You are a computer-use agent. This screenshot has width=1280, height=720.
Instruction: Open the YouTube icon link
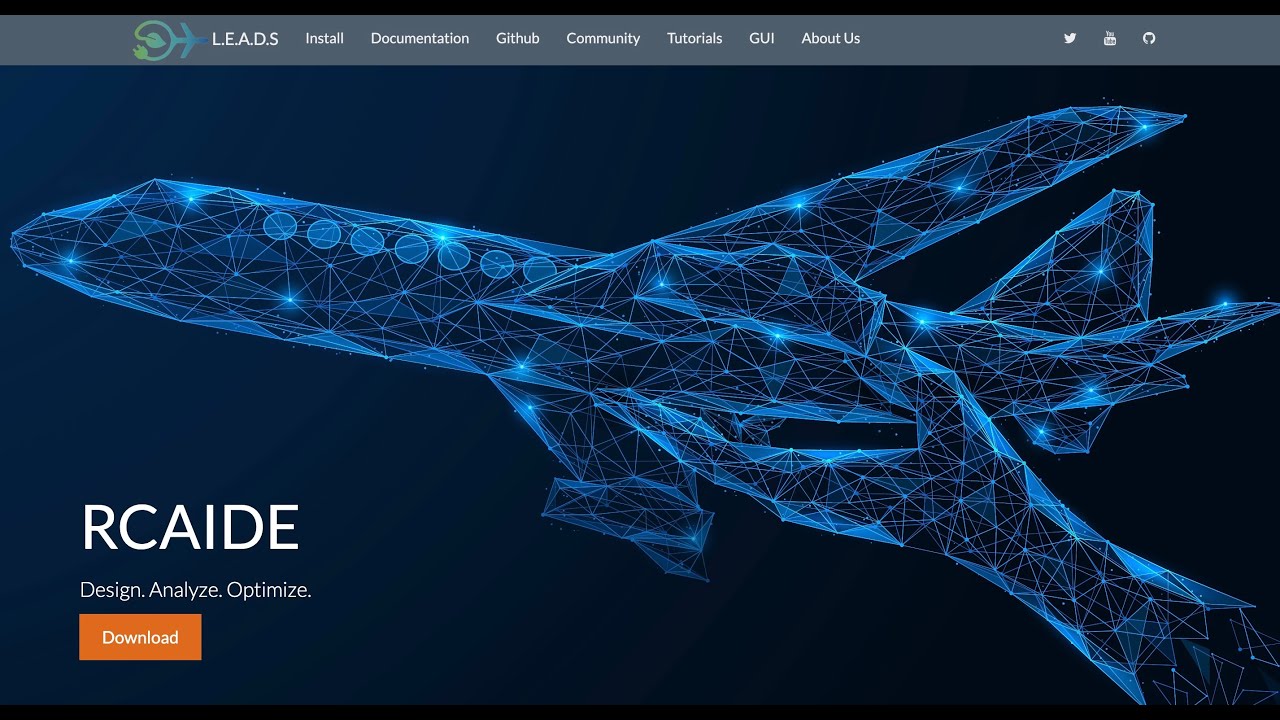tap(1109, 38)
